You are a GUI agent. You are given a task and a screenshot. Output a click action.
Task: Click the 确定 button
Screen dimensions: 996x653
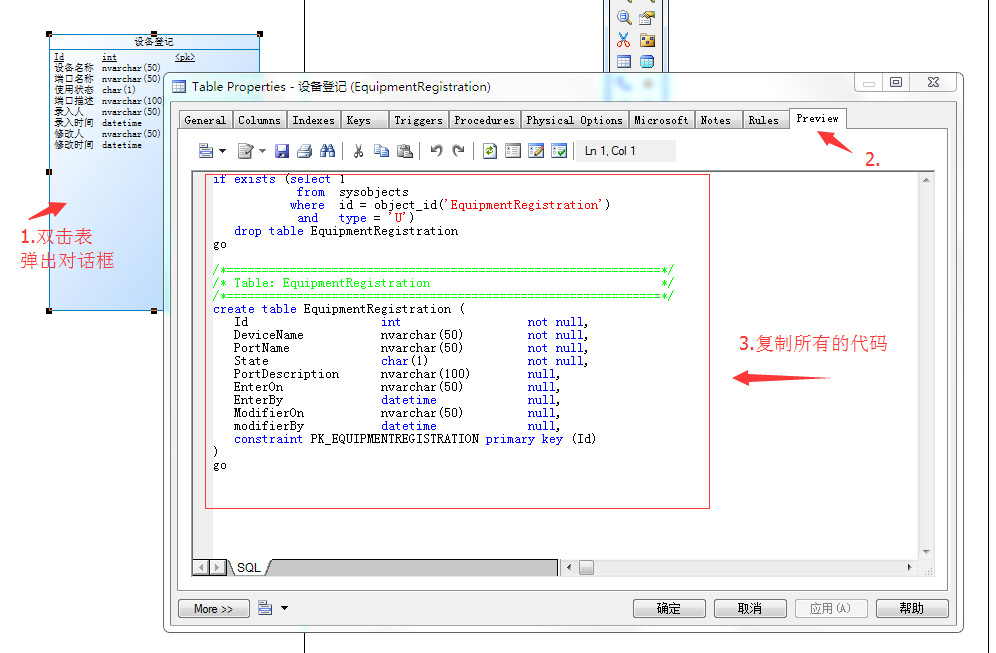click(669, 608)
